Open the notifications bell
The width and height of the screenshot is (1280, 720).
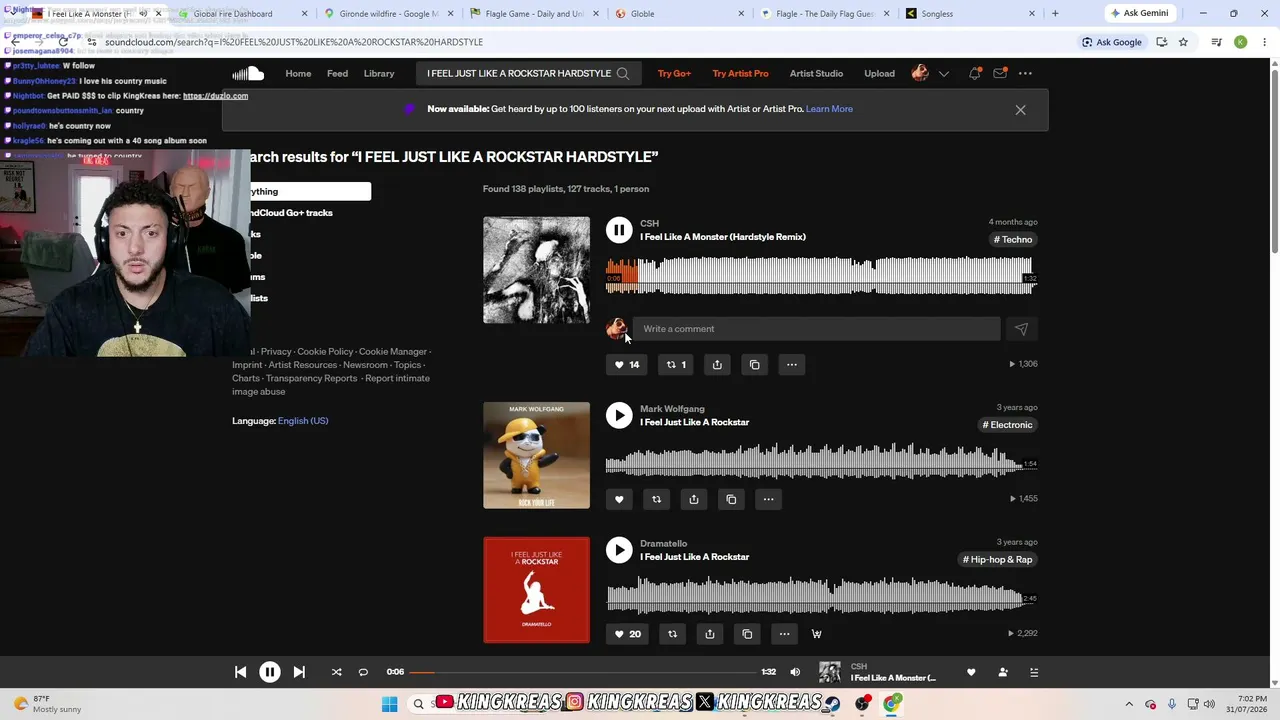coord(974,73)
